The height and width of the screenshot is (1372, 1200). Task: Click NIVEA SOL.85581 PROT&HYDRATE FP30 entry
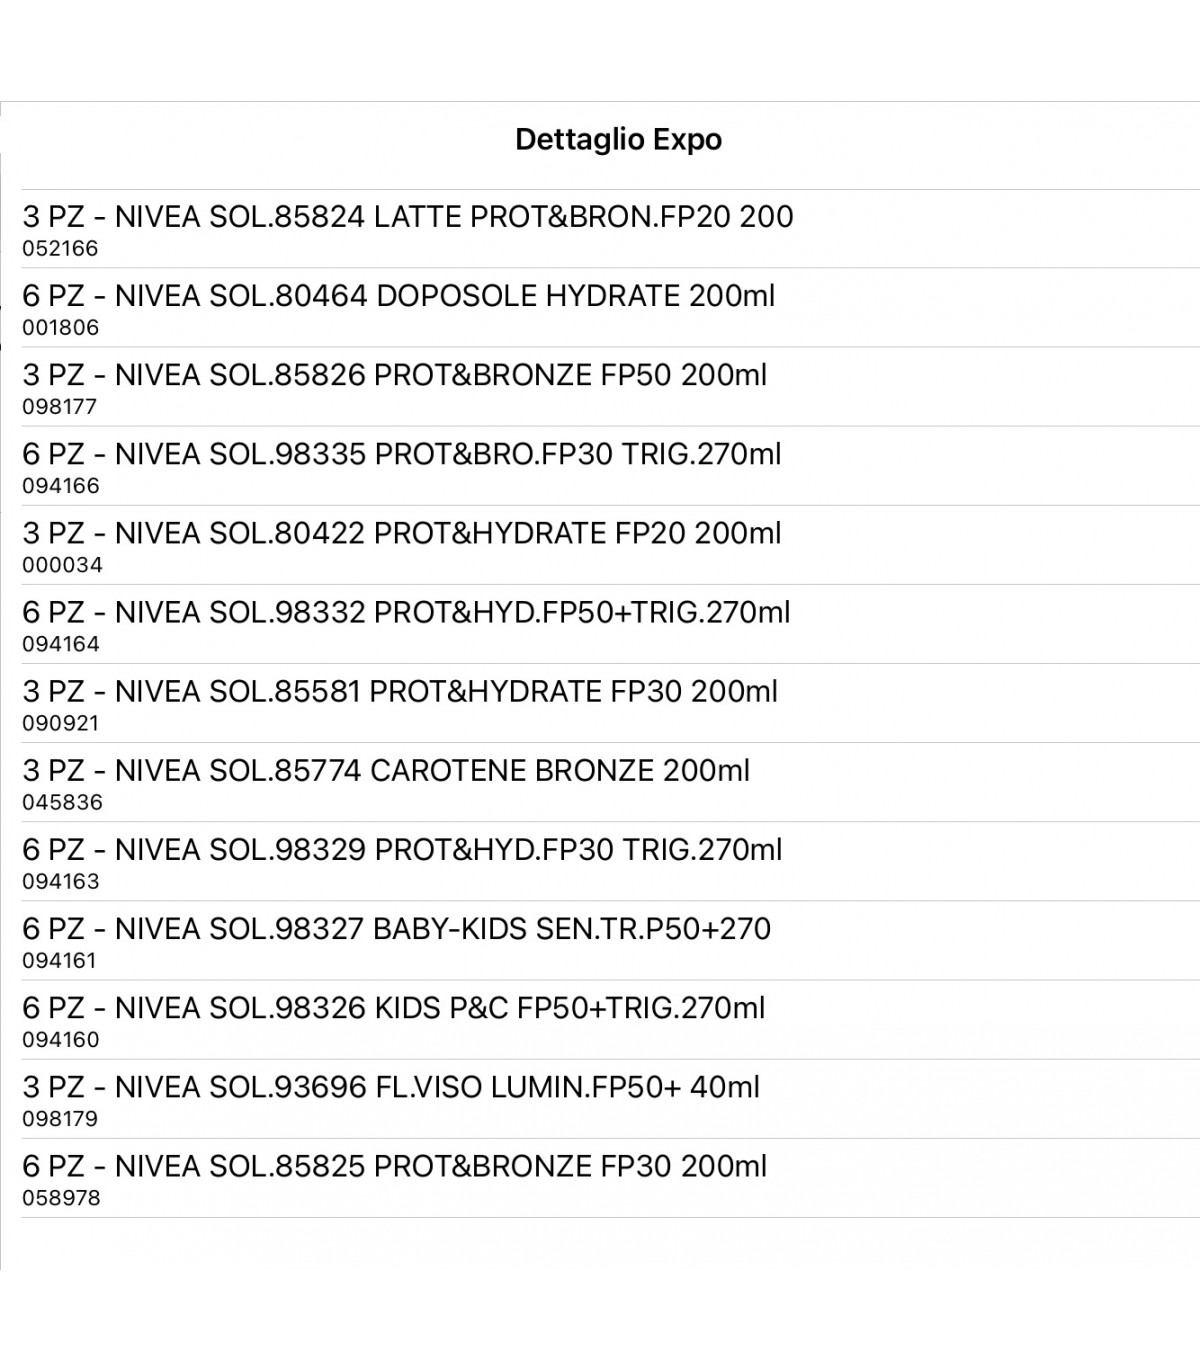pyautogui.click(x=610, y=703)
